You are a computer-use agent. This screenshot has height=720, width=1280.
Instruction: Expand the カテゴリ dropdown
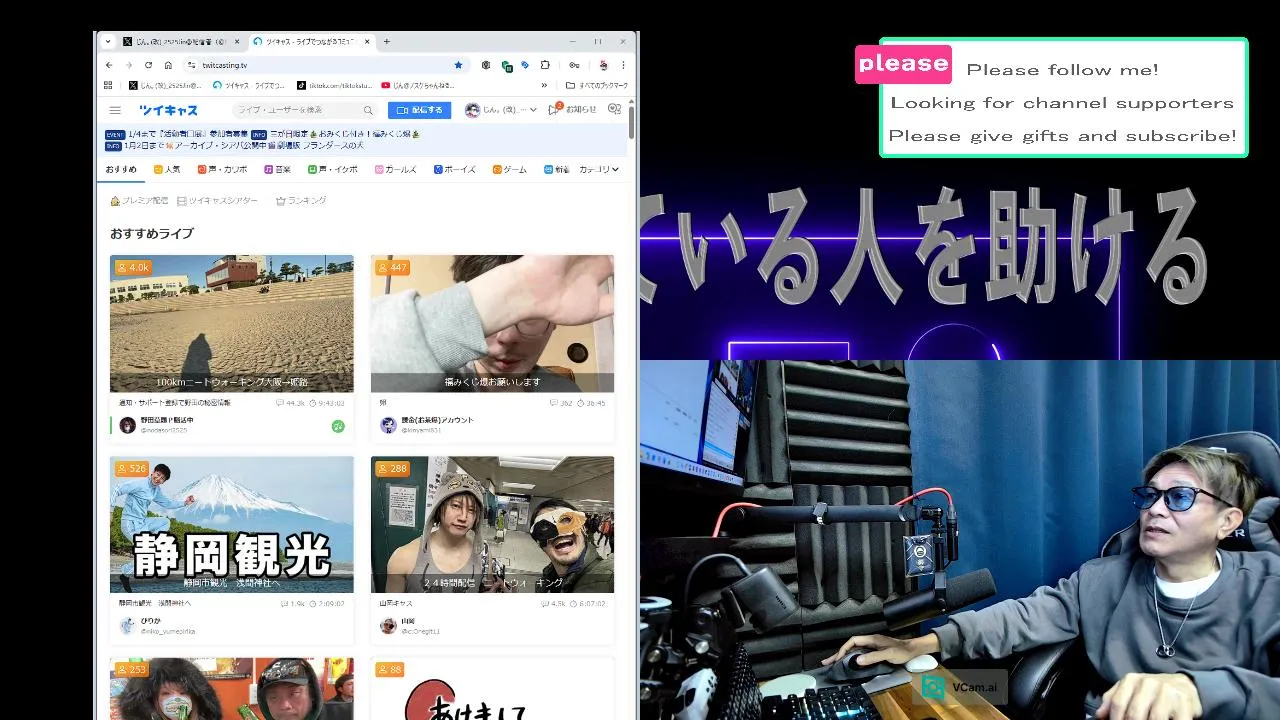(x=599, y=170)
